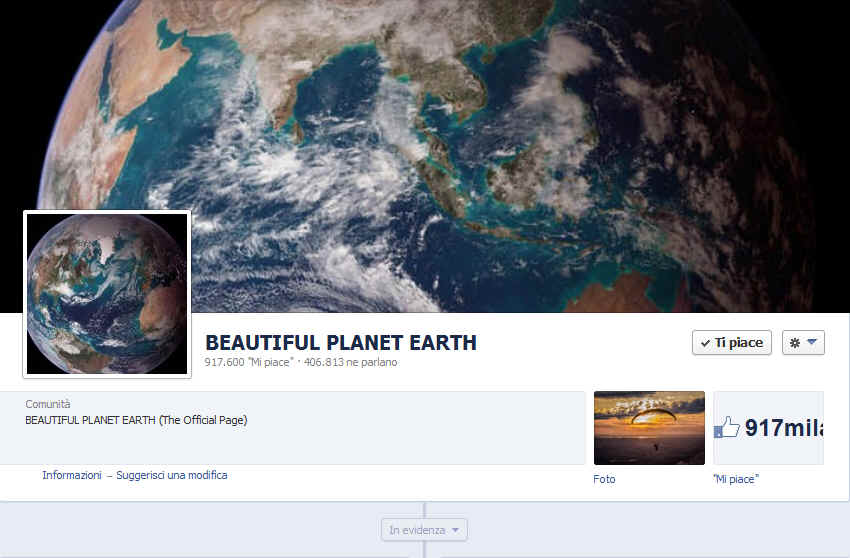Click the 'Comunità' category label
Viewport: 850px width, 558px height.
click(48, 404)
